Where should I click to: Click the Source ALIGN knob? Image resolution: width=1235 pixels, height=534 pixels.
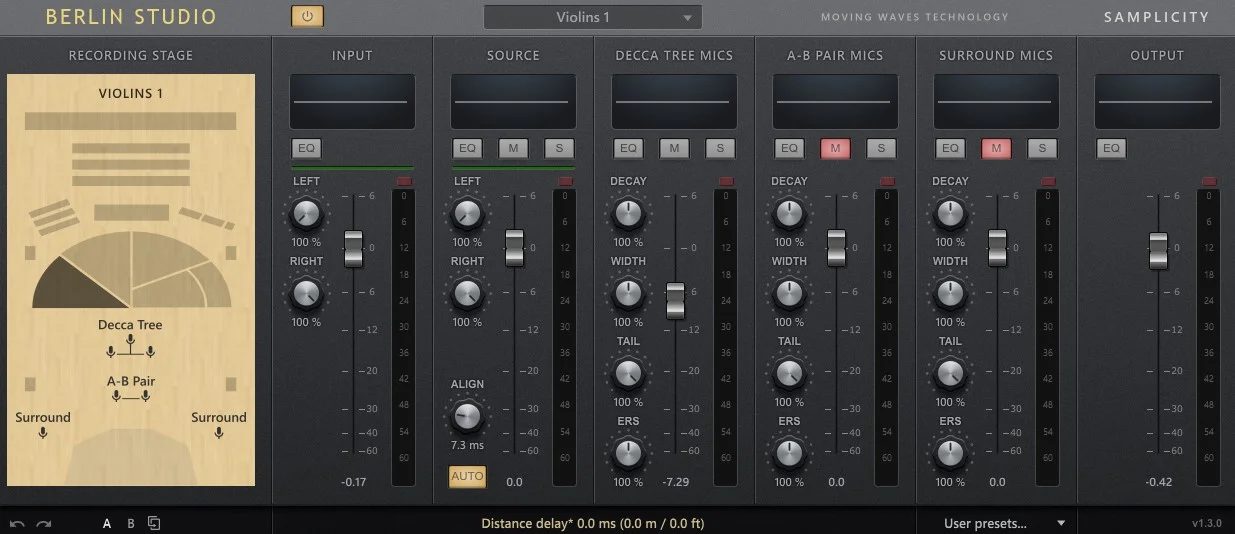pyautogui.click(x=467, y=416)
